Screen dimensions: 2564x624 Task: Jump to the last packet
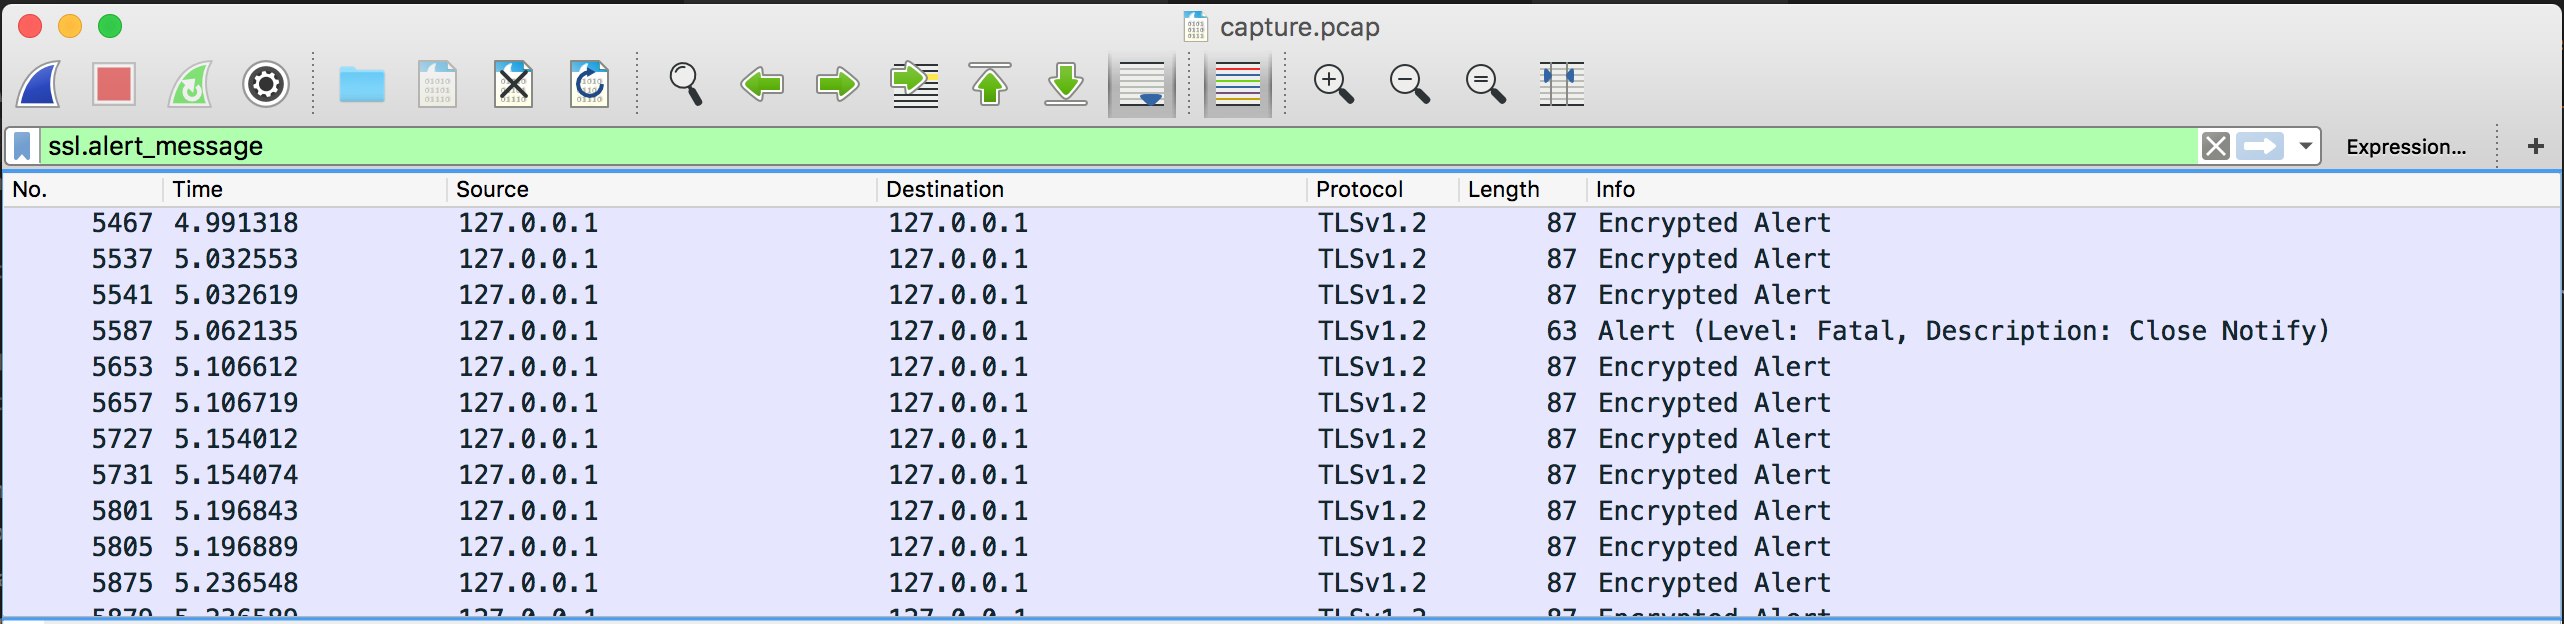point(1065,85)
